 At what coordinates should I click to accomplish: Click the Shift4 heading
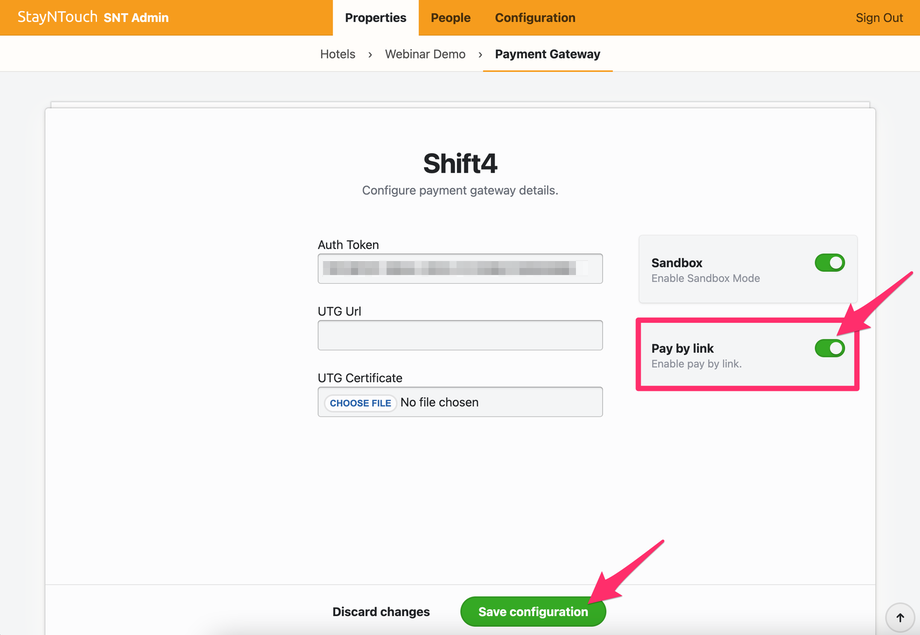[x=460, y=163]
